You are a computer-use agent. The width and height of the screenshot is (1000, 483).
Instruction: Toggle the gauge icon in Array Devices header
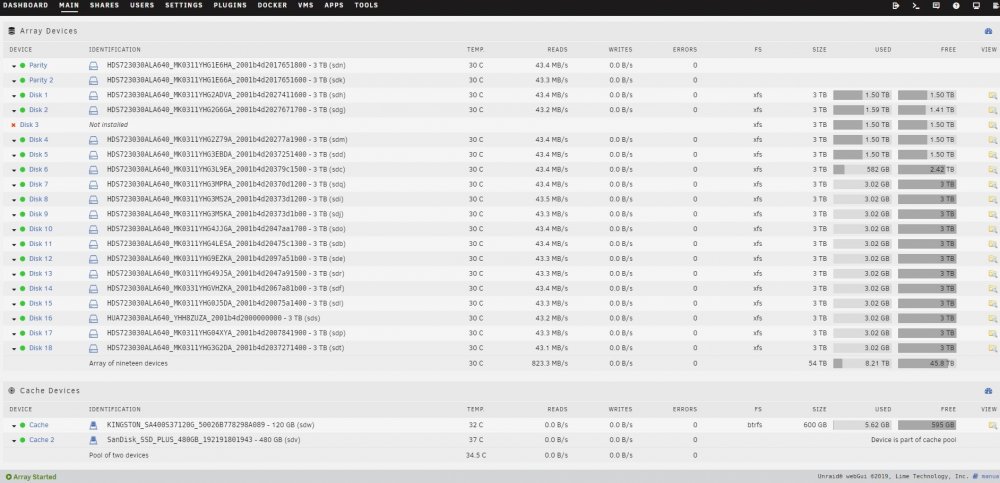989,31
